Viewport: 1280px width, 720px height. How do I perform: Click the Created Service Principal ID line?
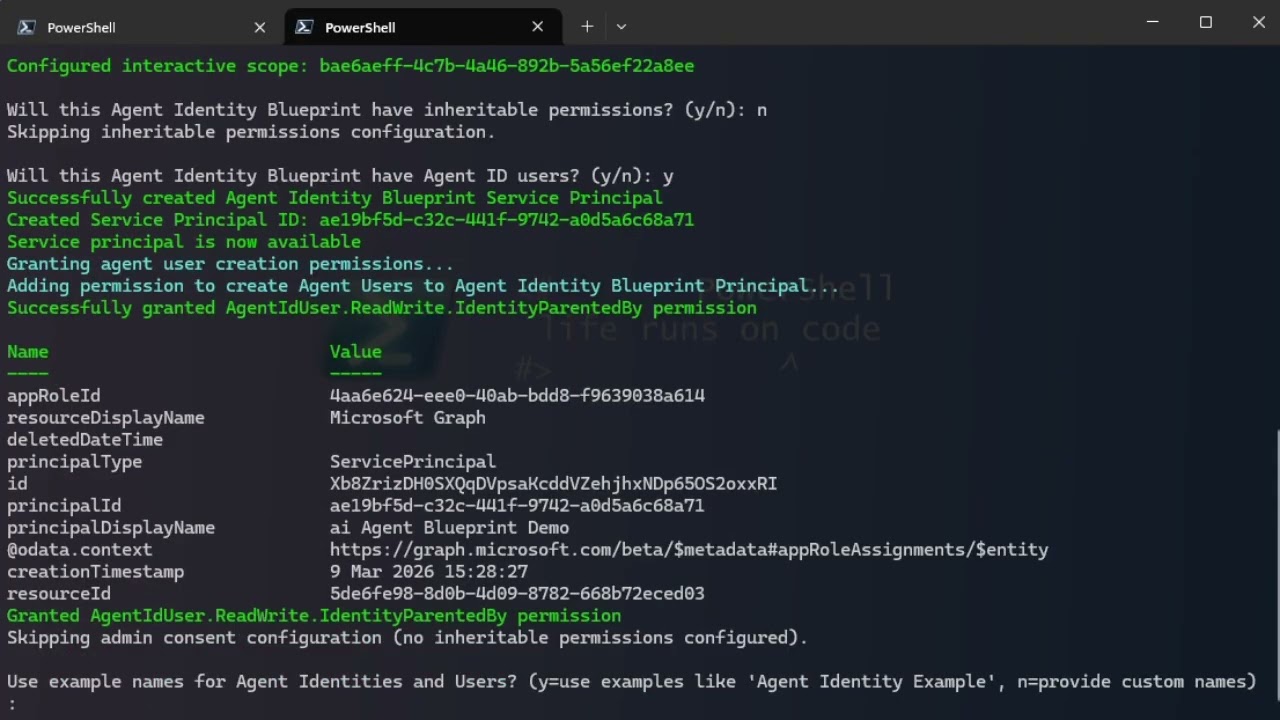click(x=350, y=220)
